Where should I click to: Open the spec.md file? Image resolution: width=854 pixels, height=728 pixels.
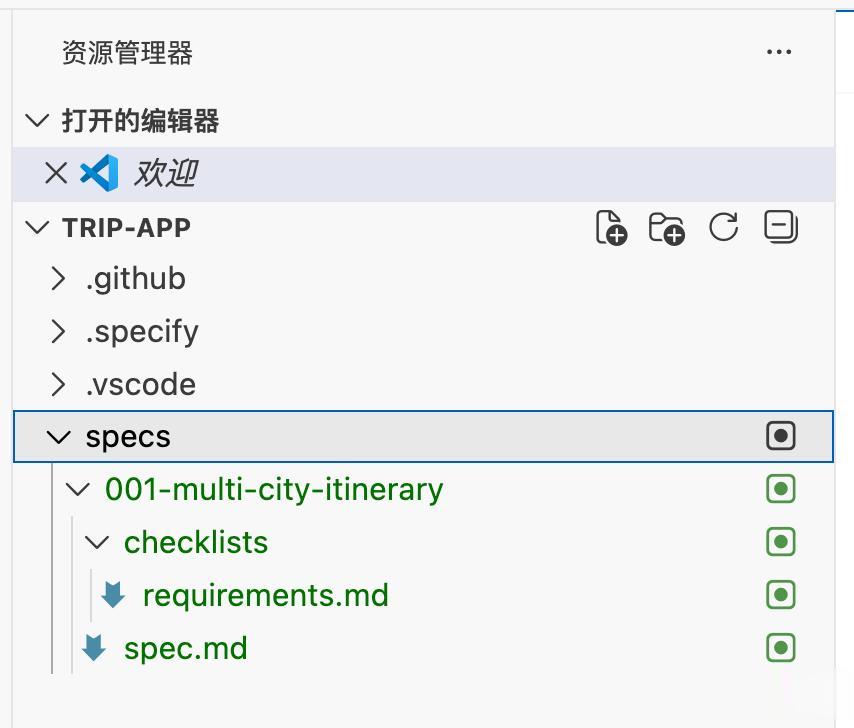[x=185, y=649]
